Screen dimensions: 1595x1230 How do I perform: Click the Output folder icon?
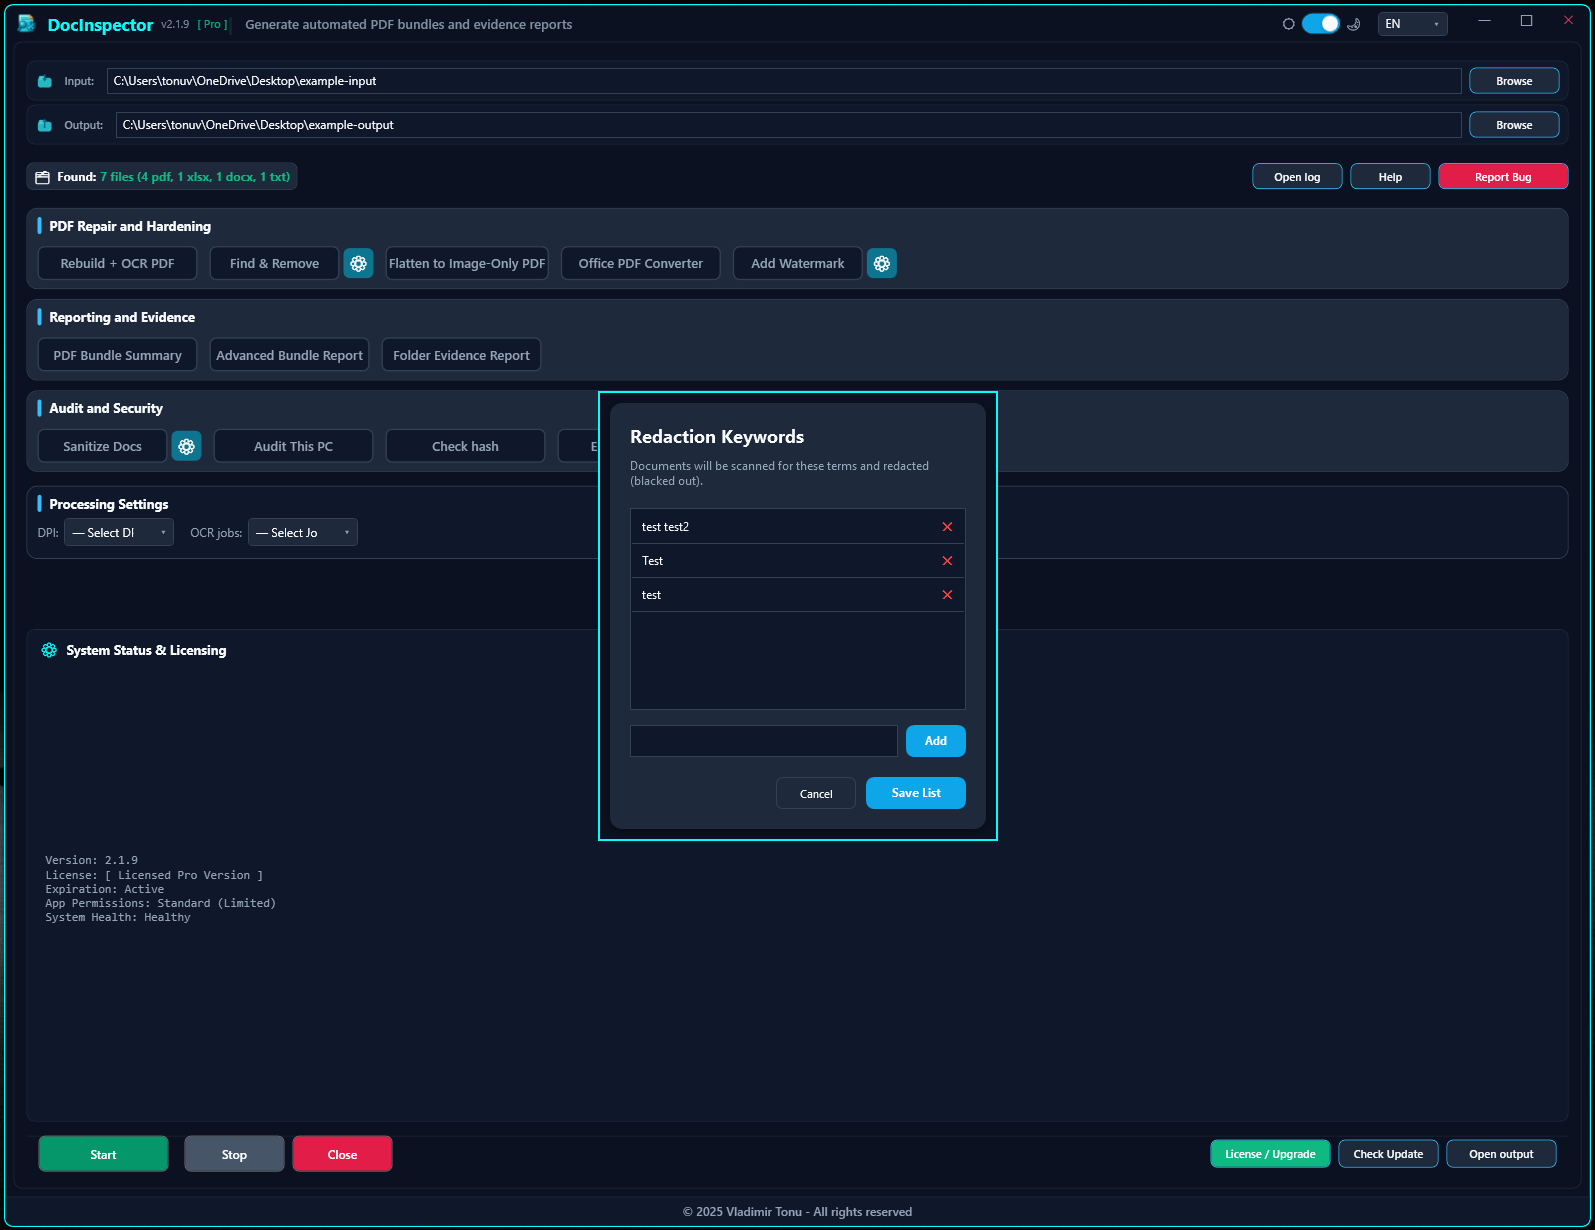tap(45, 125)
